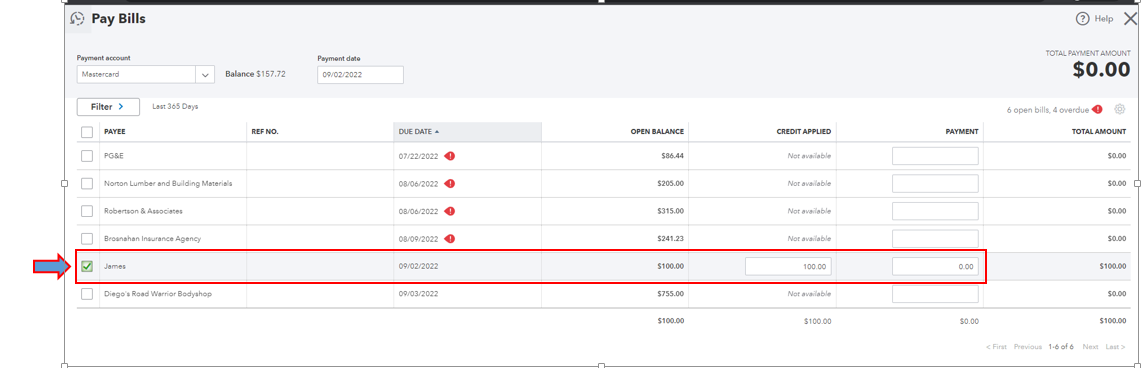1141x368 pixels.
Task: Click payment field for Brosnahan Insurance Agency
Action: point(935,239)
